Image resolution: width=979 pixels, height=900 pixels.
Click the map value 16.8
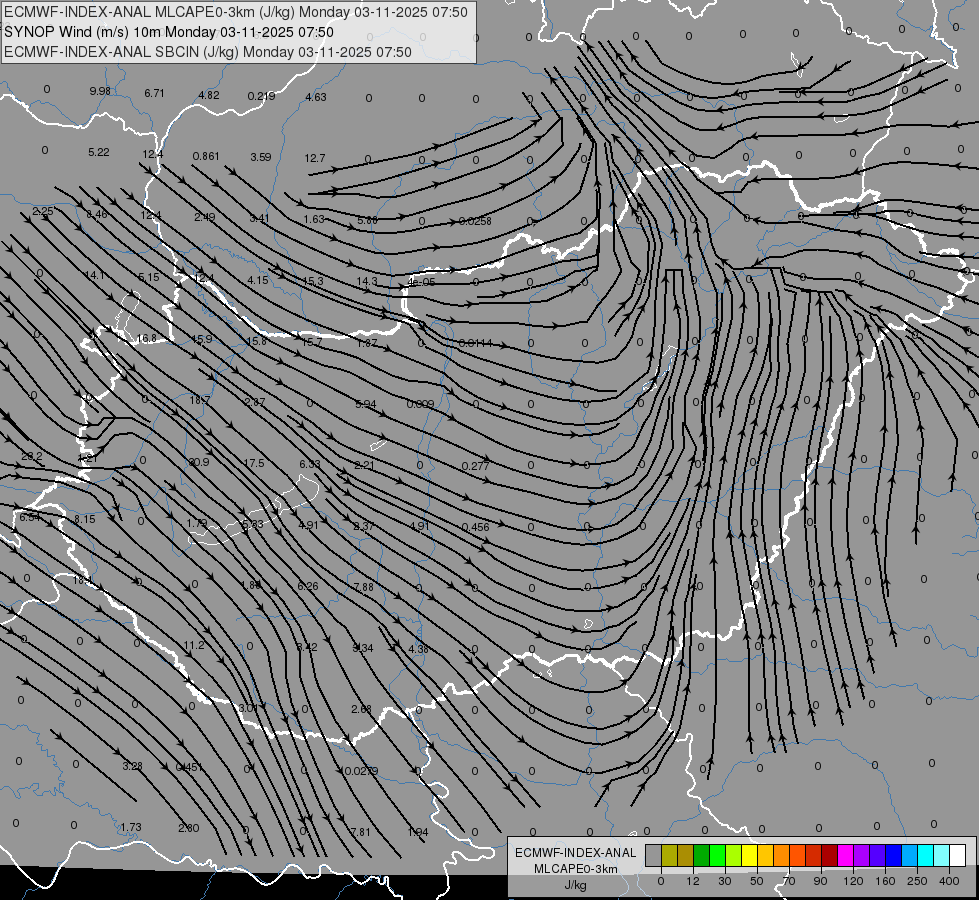(x=146, y=339)
